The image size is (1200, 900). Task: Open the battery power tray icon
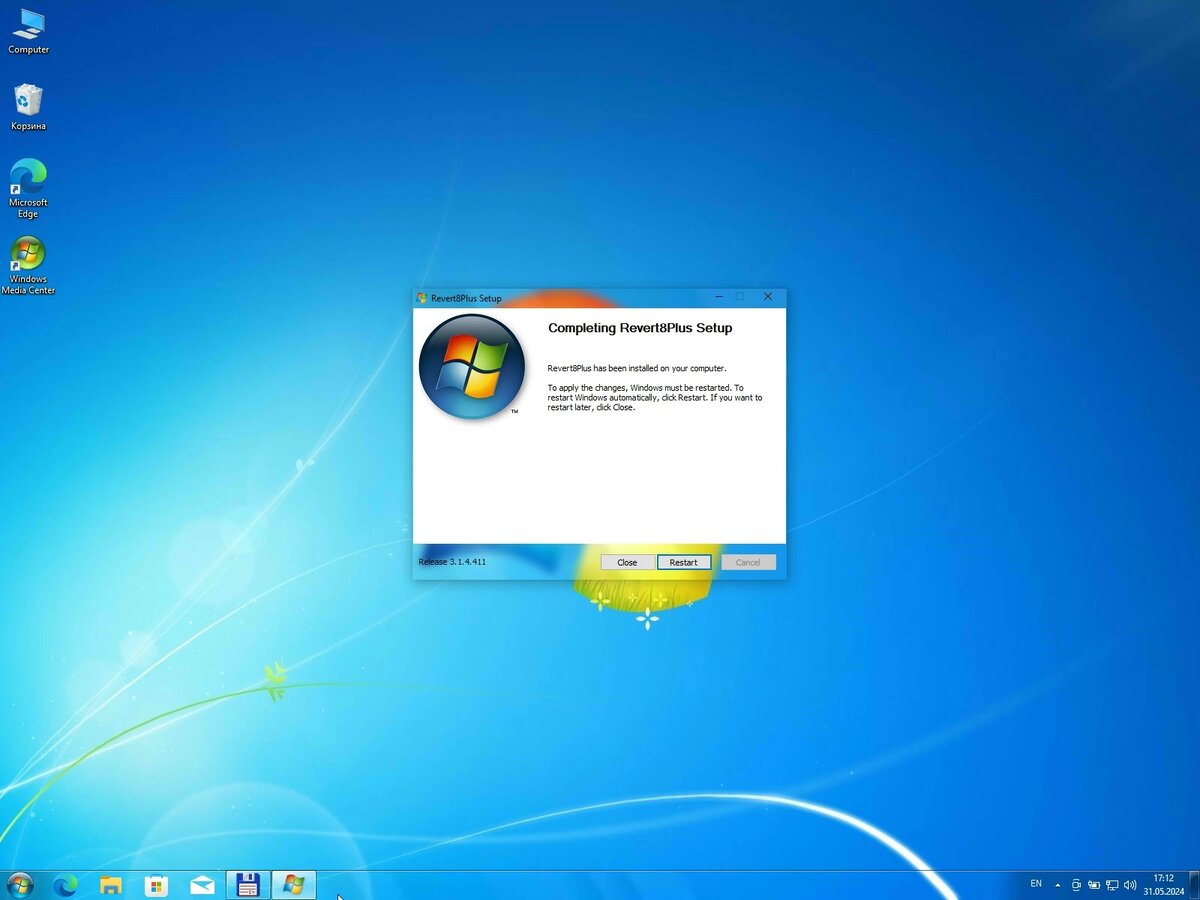coord(1094,885)
